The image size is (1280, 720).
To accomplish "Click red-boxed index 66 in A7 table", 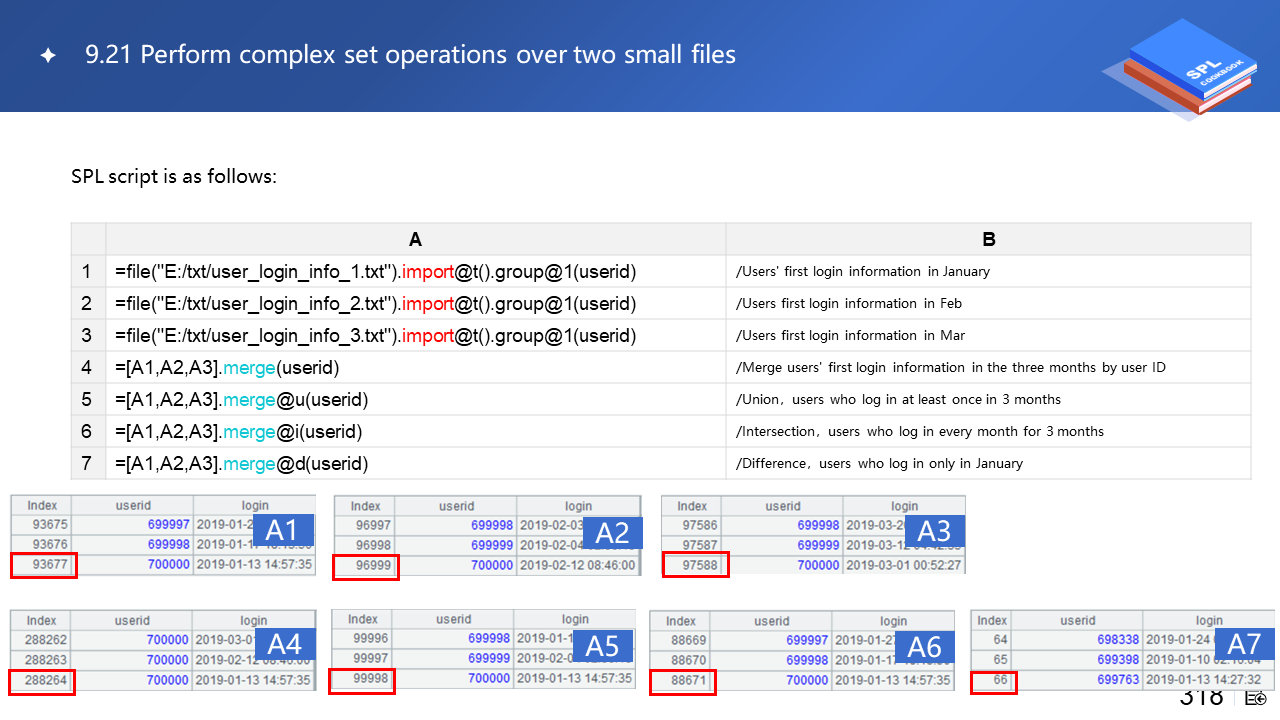I will (994, 680).
